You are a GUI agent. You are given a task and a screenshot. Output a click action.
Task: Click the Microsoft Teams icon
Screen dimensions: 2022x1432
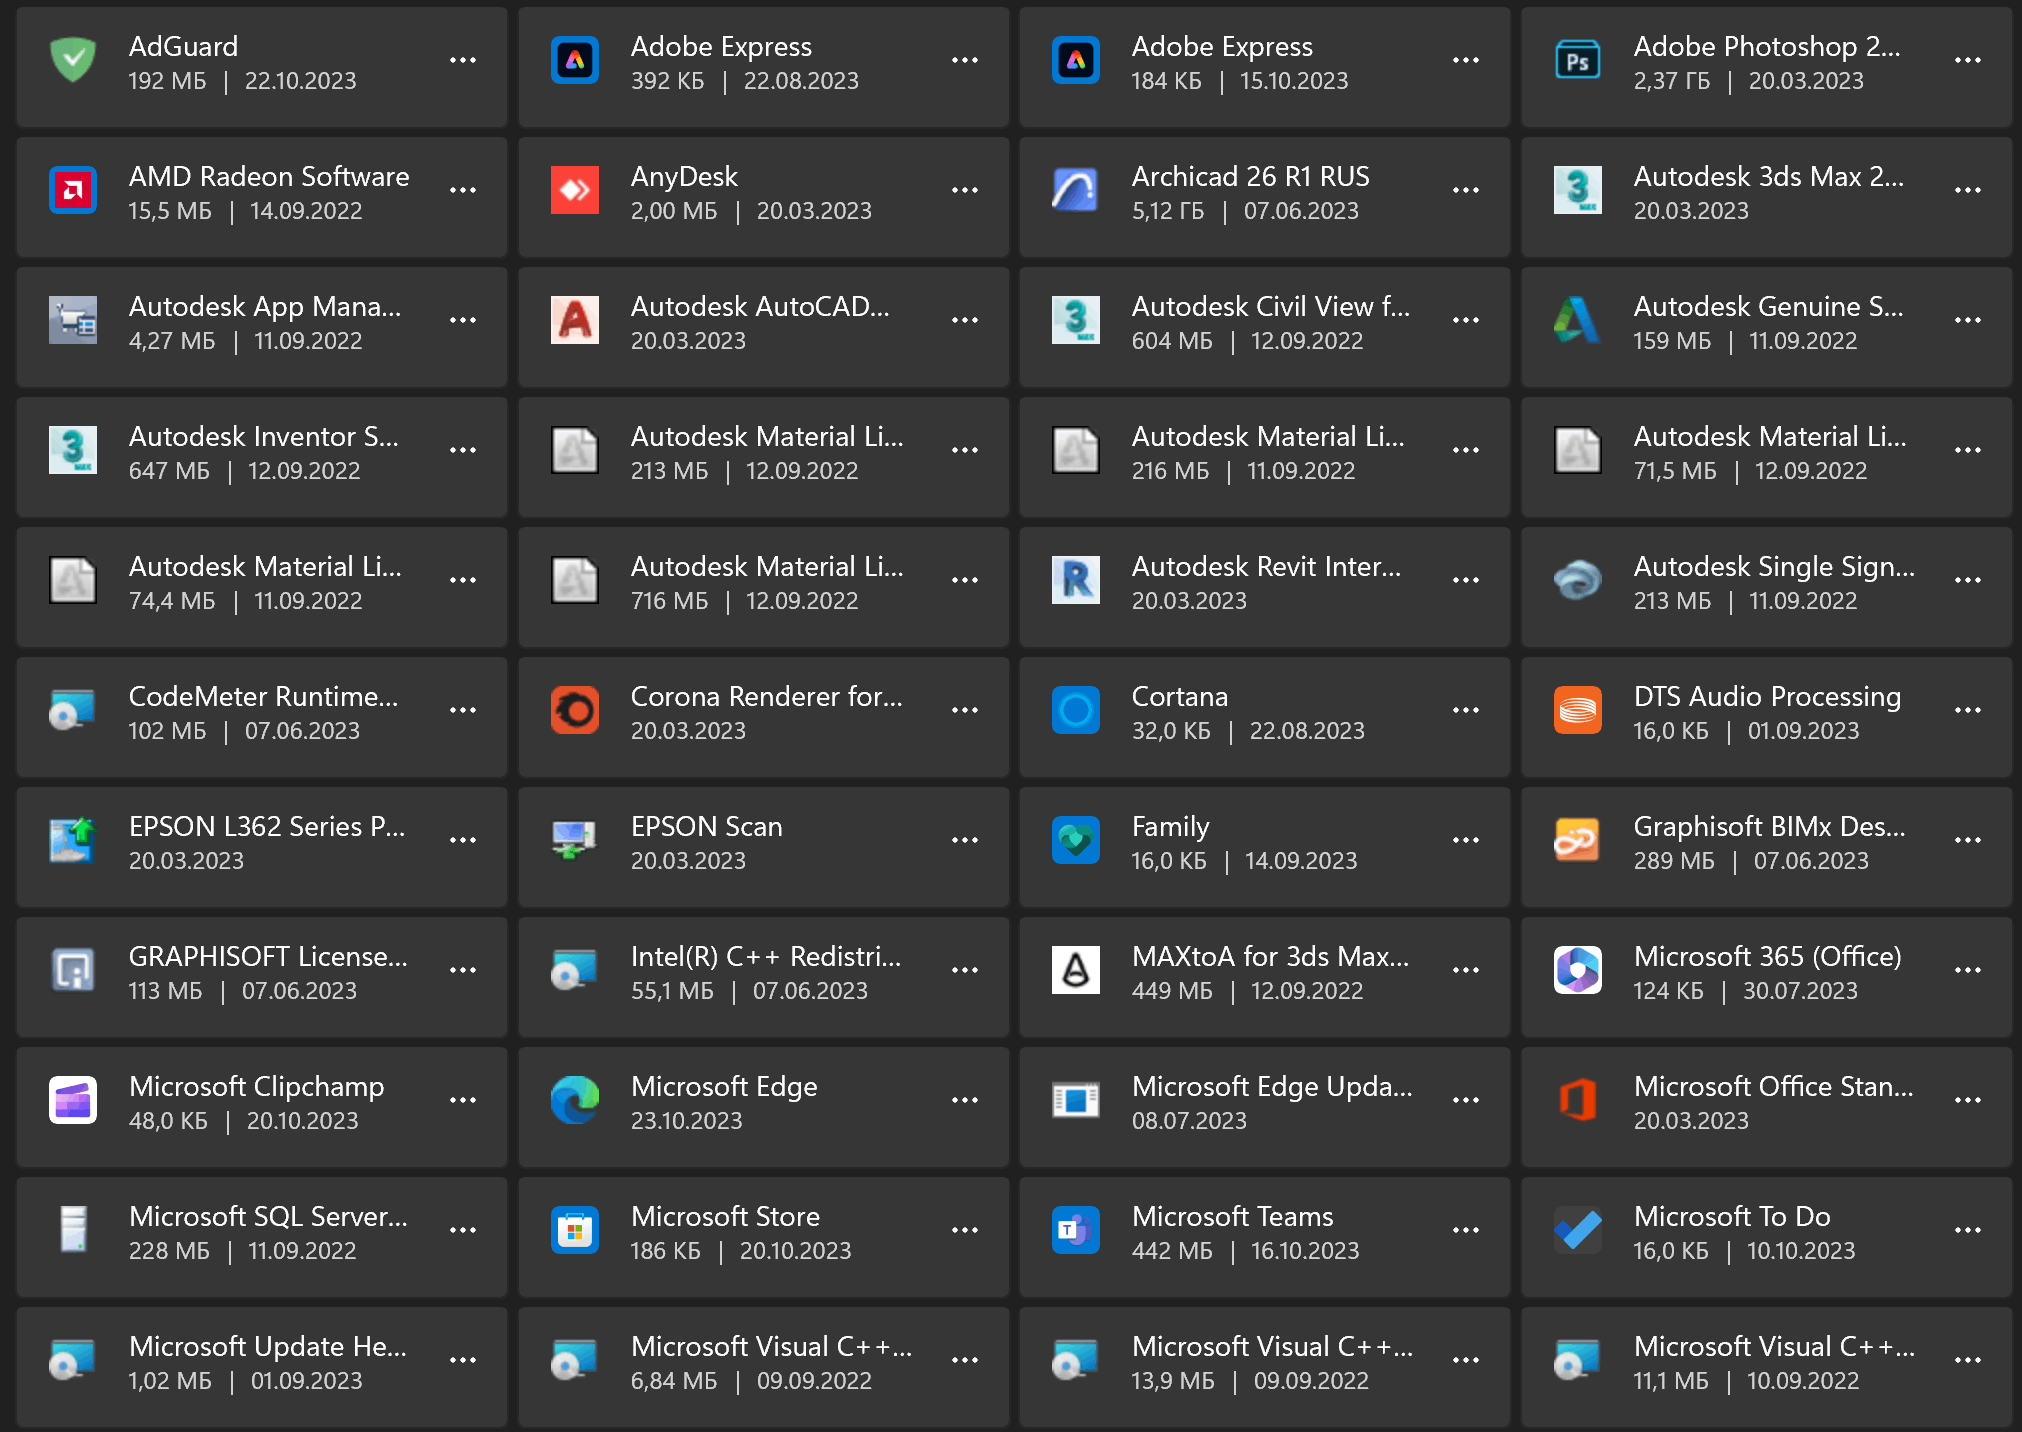pyautogui.click(x=1076, y=1231)
